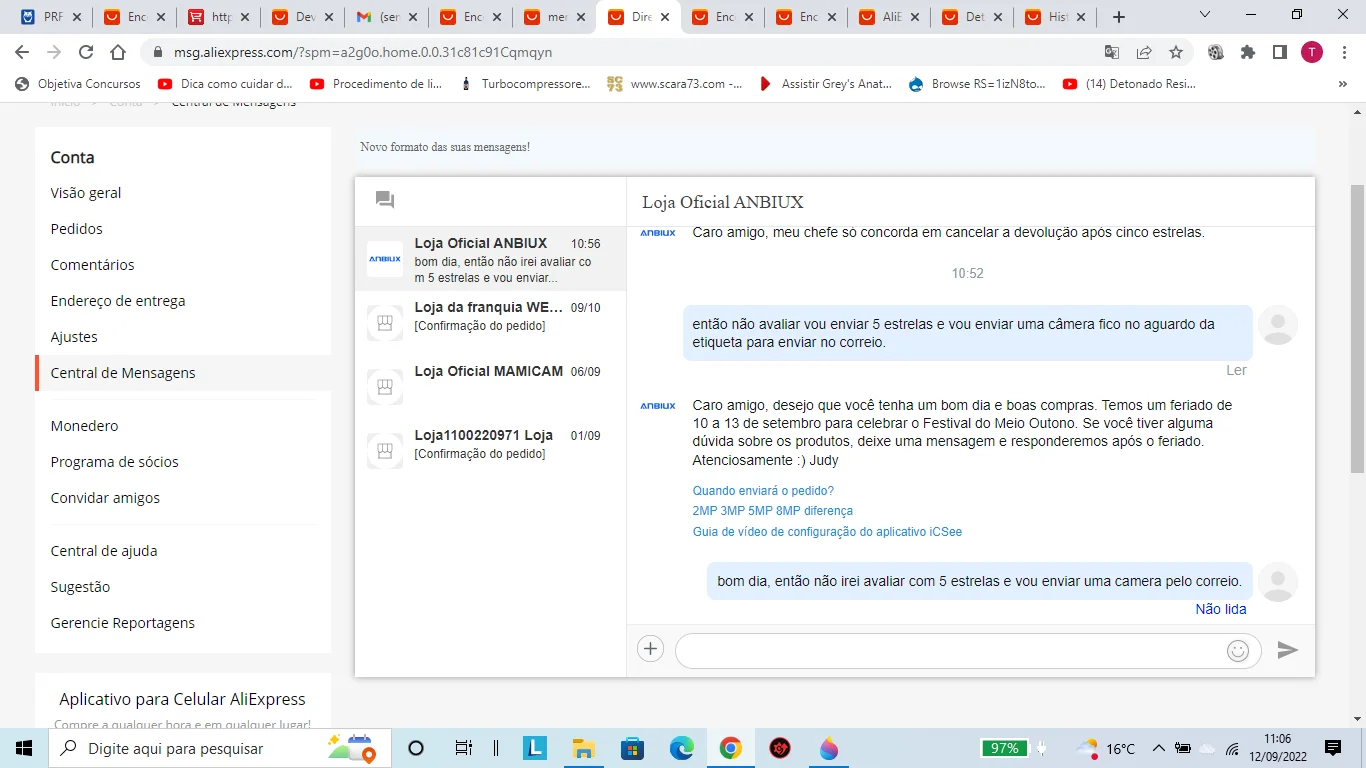This screenshot has height=768, width=1366.
Task: Open Task View on the taskbar
Action: [464, 748]
